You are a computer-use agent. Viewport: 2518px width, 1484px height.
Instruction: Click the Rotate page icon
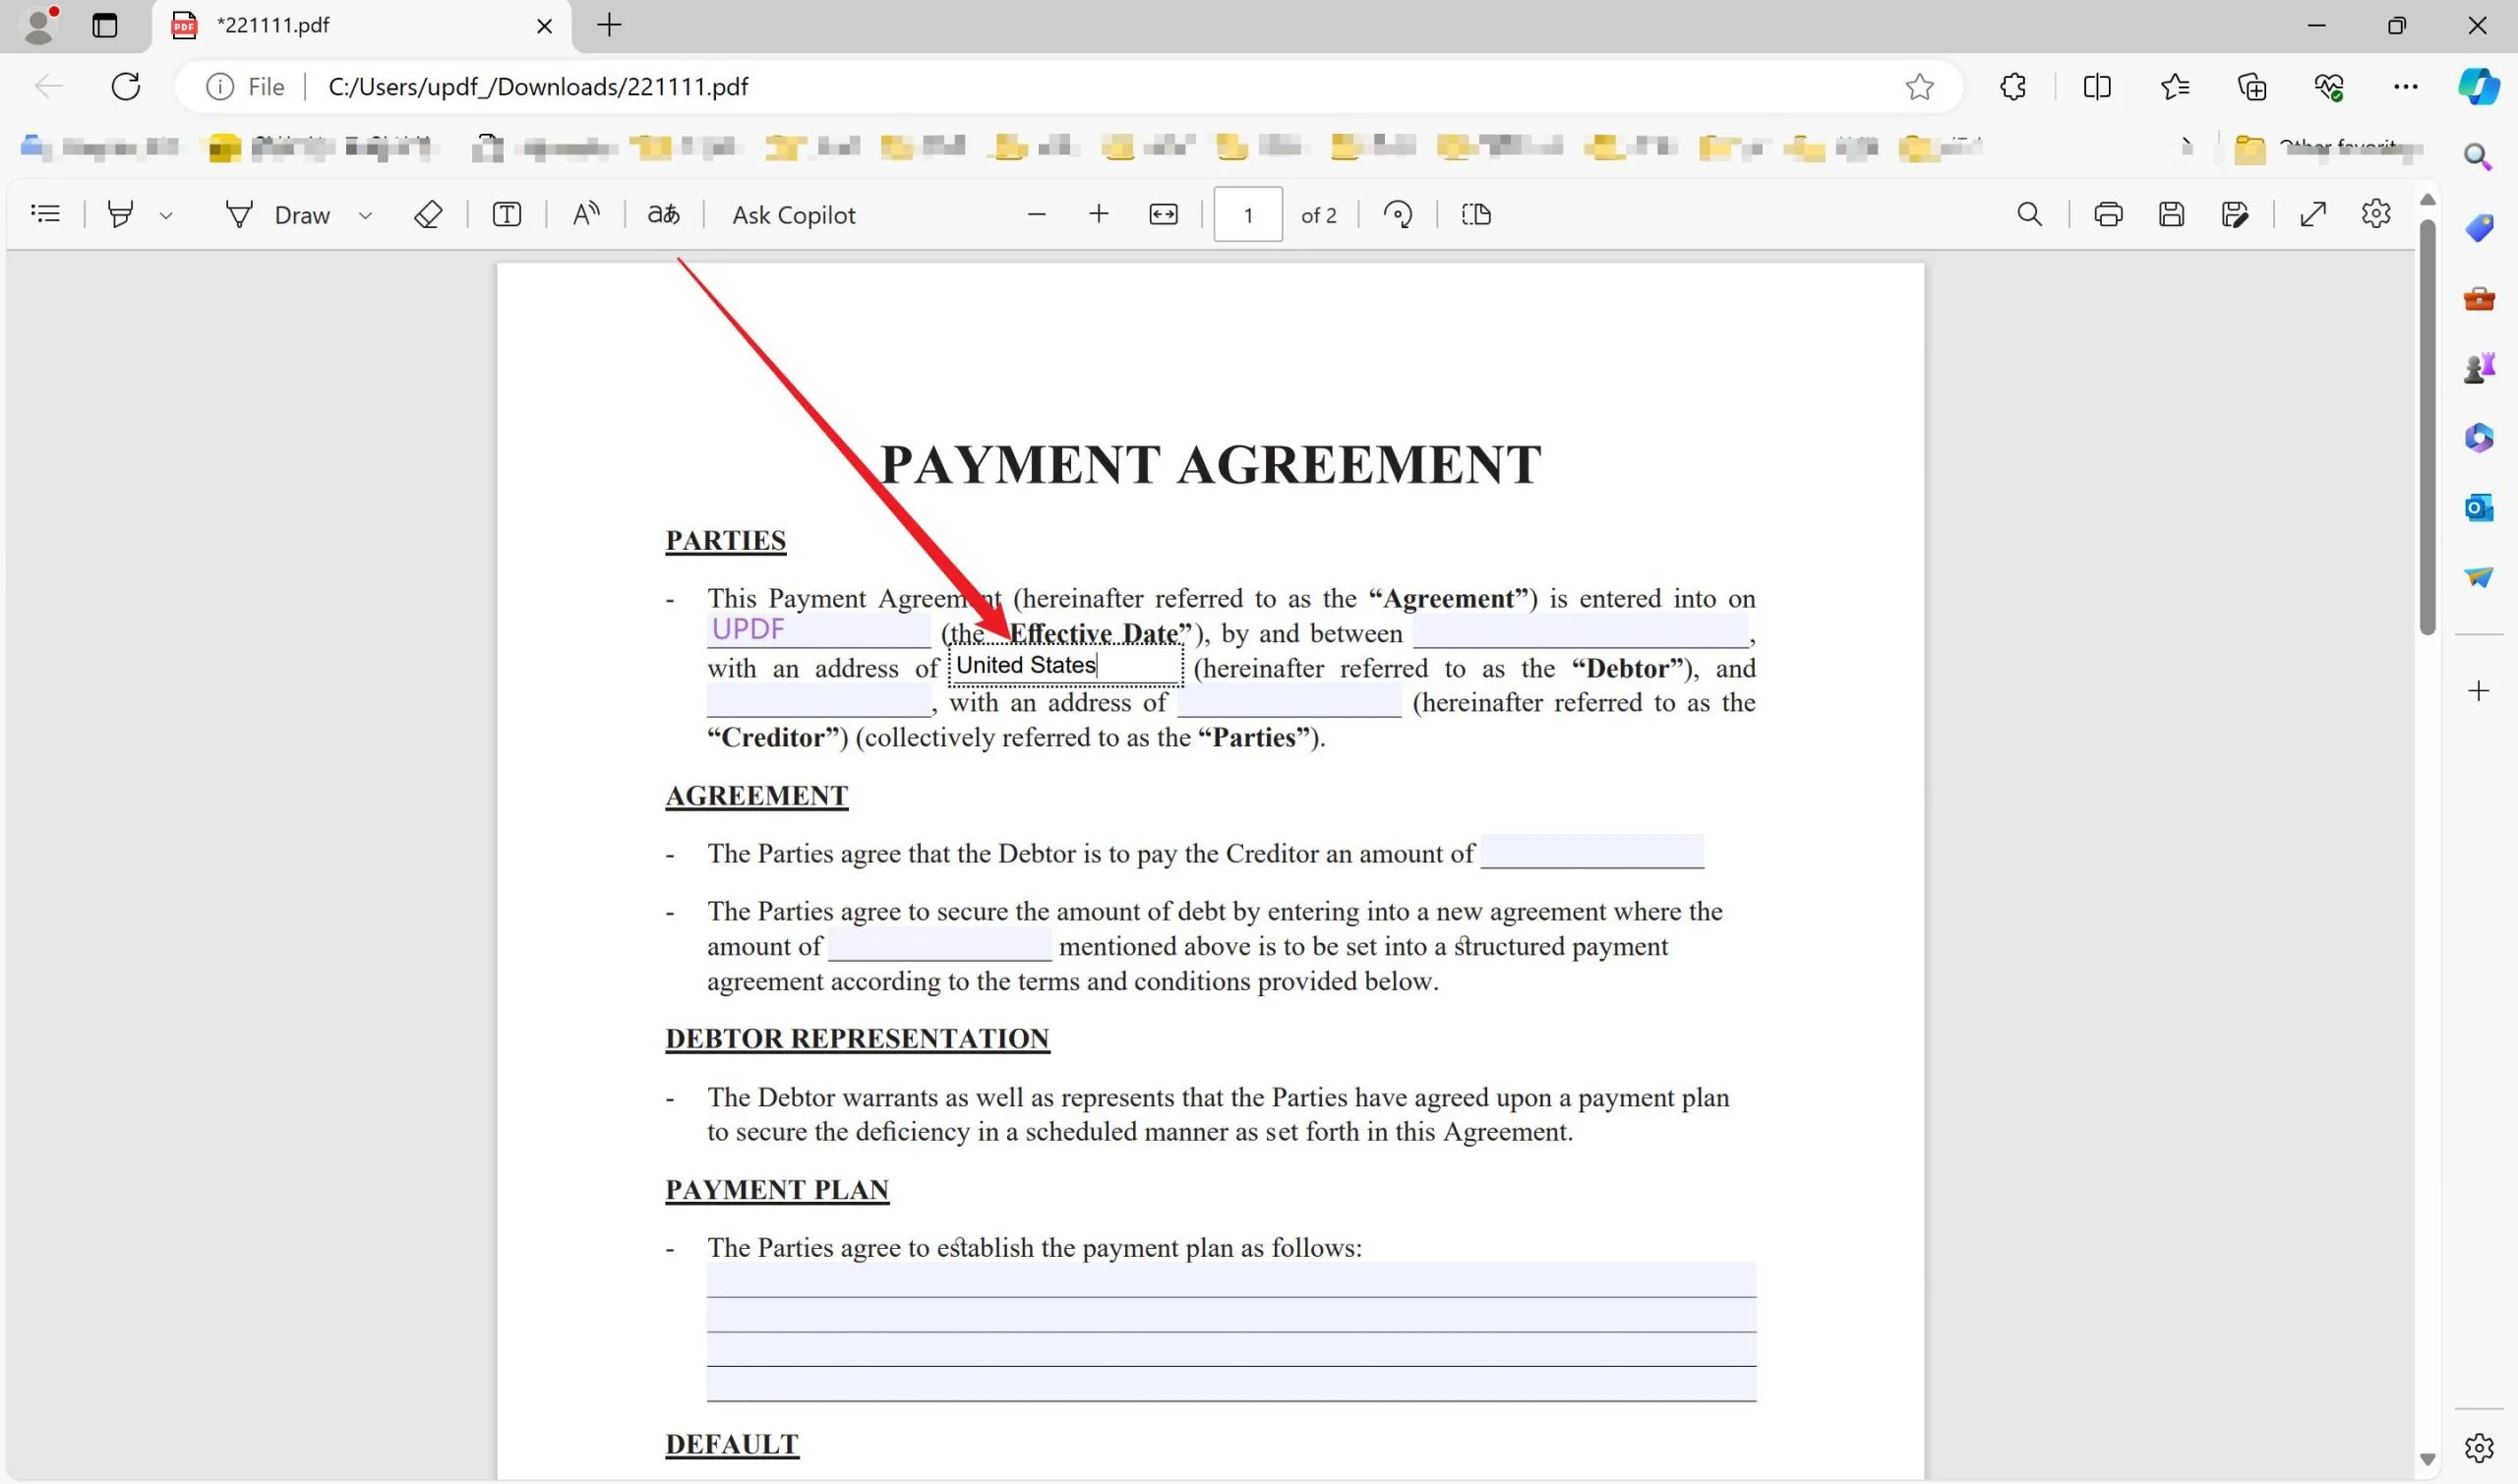[1398, 213]
